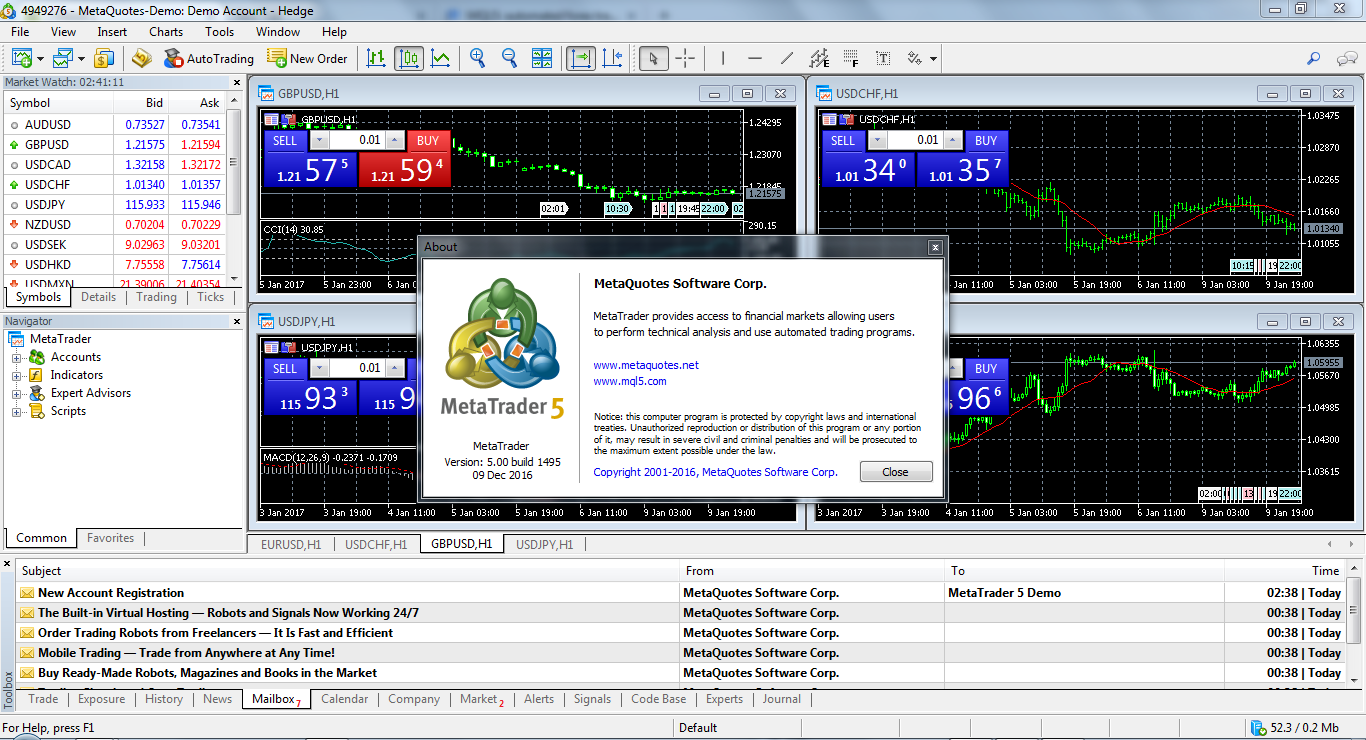Viewport: 1366px width, 740px height.
Task: Open the File menu
Action: click(x=20, y=32)
